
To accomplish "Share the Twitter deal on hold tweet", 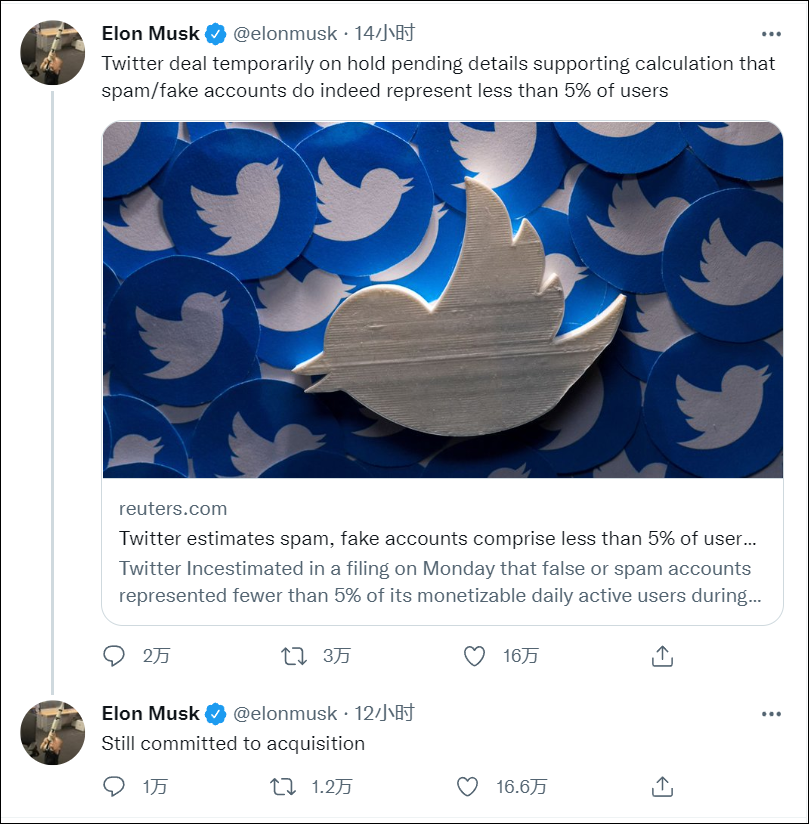I will click(661, 656).
